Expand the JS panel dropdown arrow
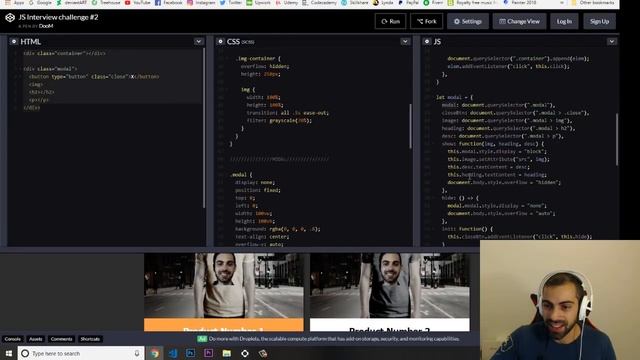The height and width of the screenshot is (360, 640). [611, 42]
